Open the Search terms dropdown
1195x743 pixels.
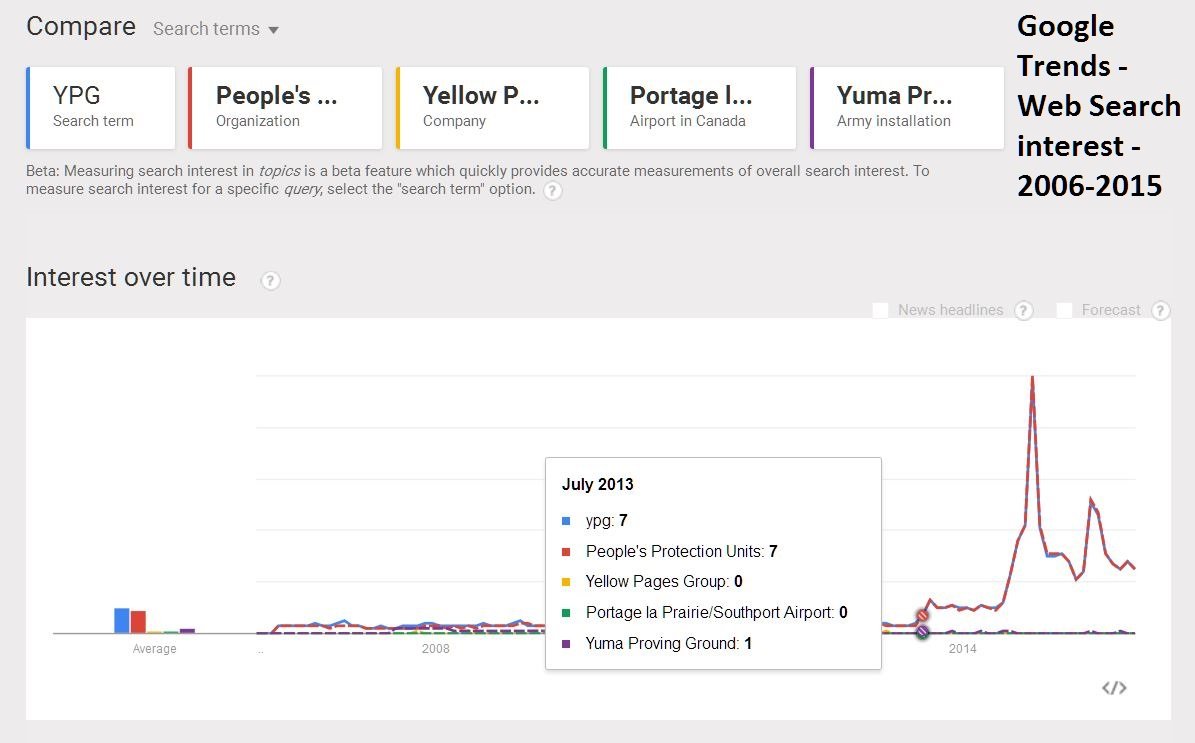(x=216, y=28)
